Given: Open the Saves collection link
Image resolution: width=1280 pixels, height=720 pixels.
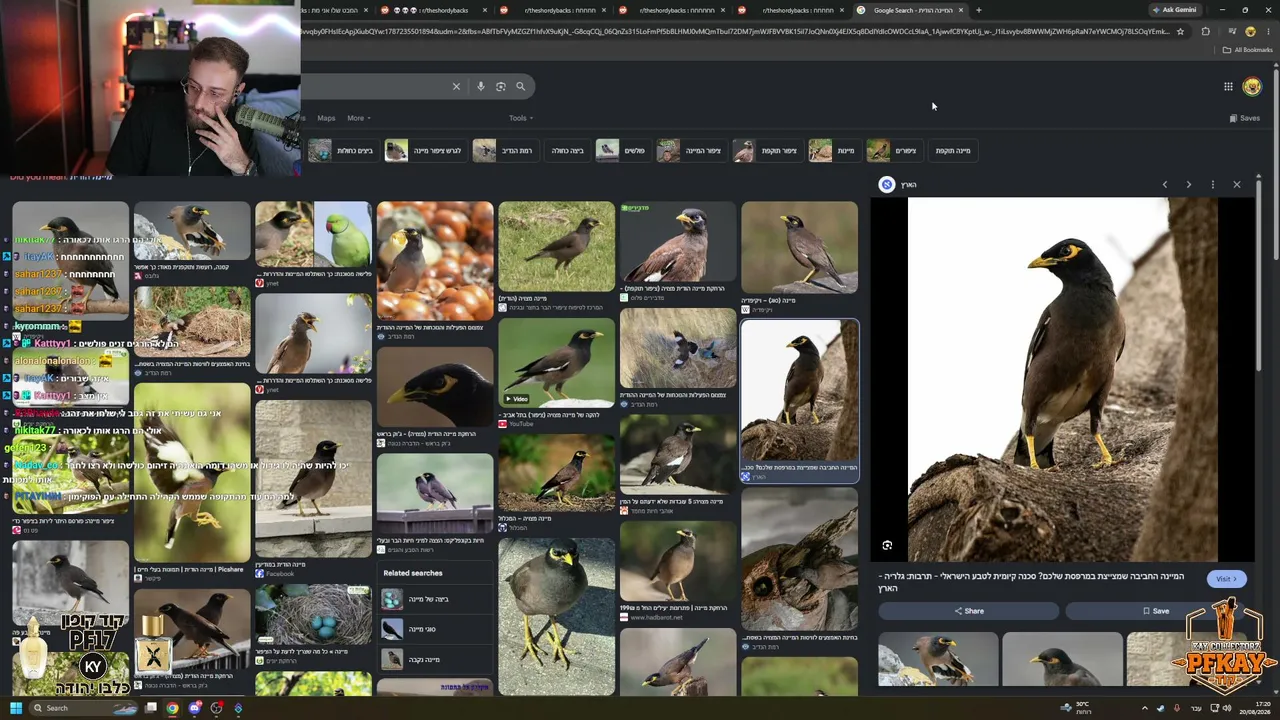Looking at the screenshot, I should (x=1245, y=118).
